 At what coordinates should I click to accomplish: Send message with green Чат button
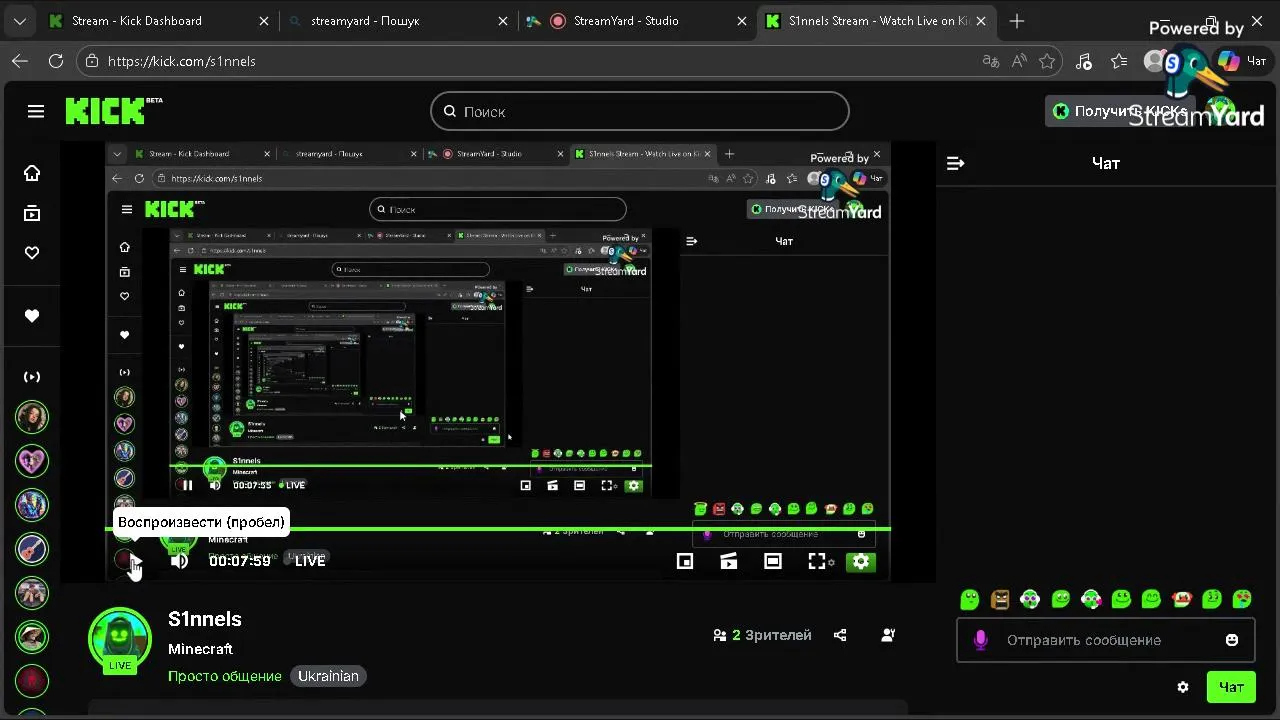click(1231, 687)
